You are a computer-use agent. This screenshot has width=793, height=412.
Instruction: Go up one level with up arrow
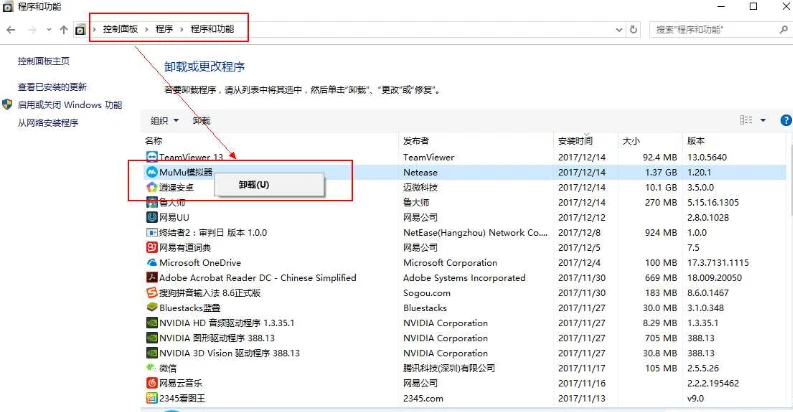(x=64, y=30)
